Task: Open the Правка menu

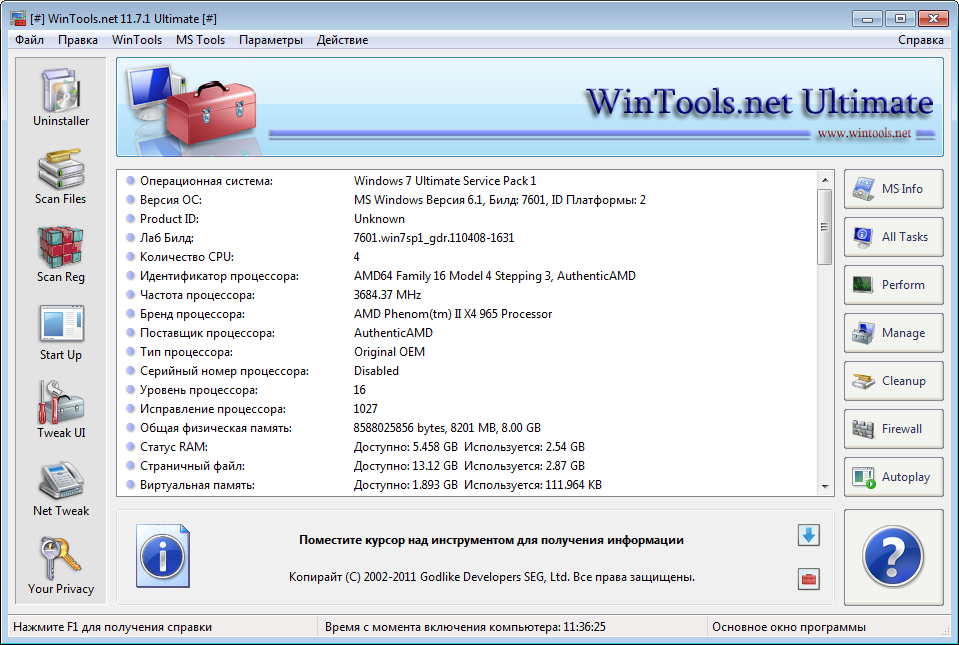Action: [78, 40]
